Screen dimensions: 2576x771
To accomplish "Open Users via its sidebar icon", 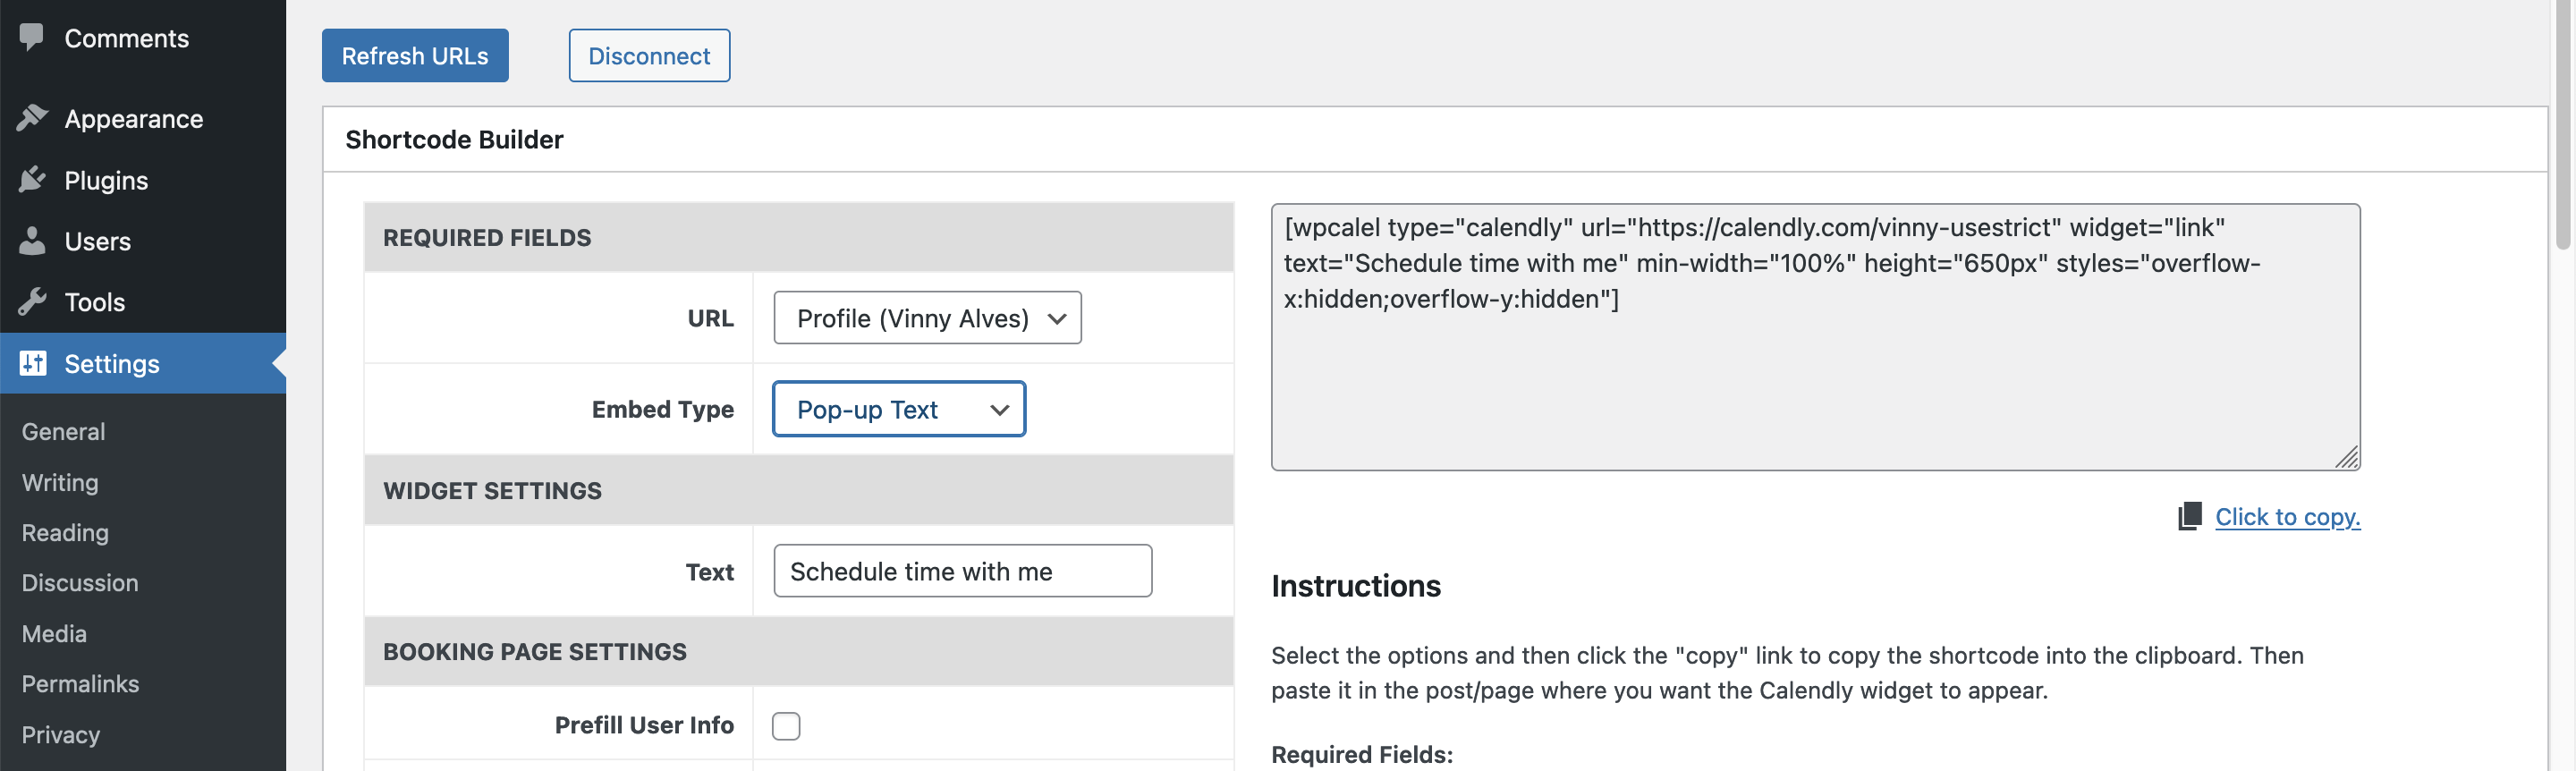I will coord(33,241).
